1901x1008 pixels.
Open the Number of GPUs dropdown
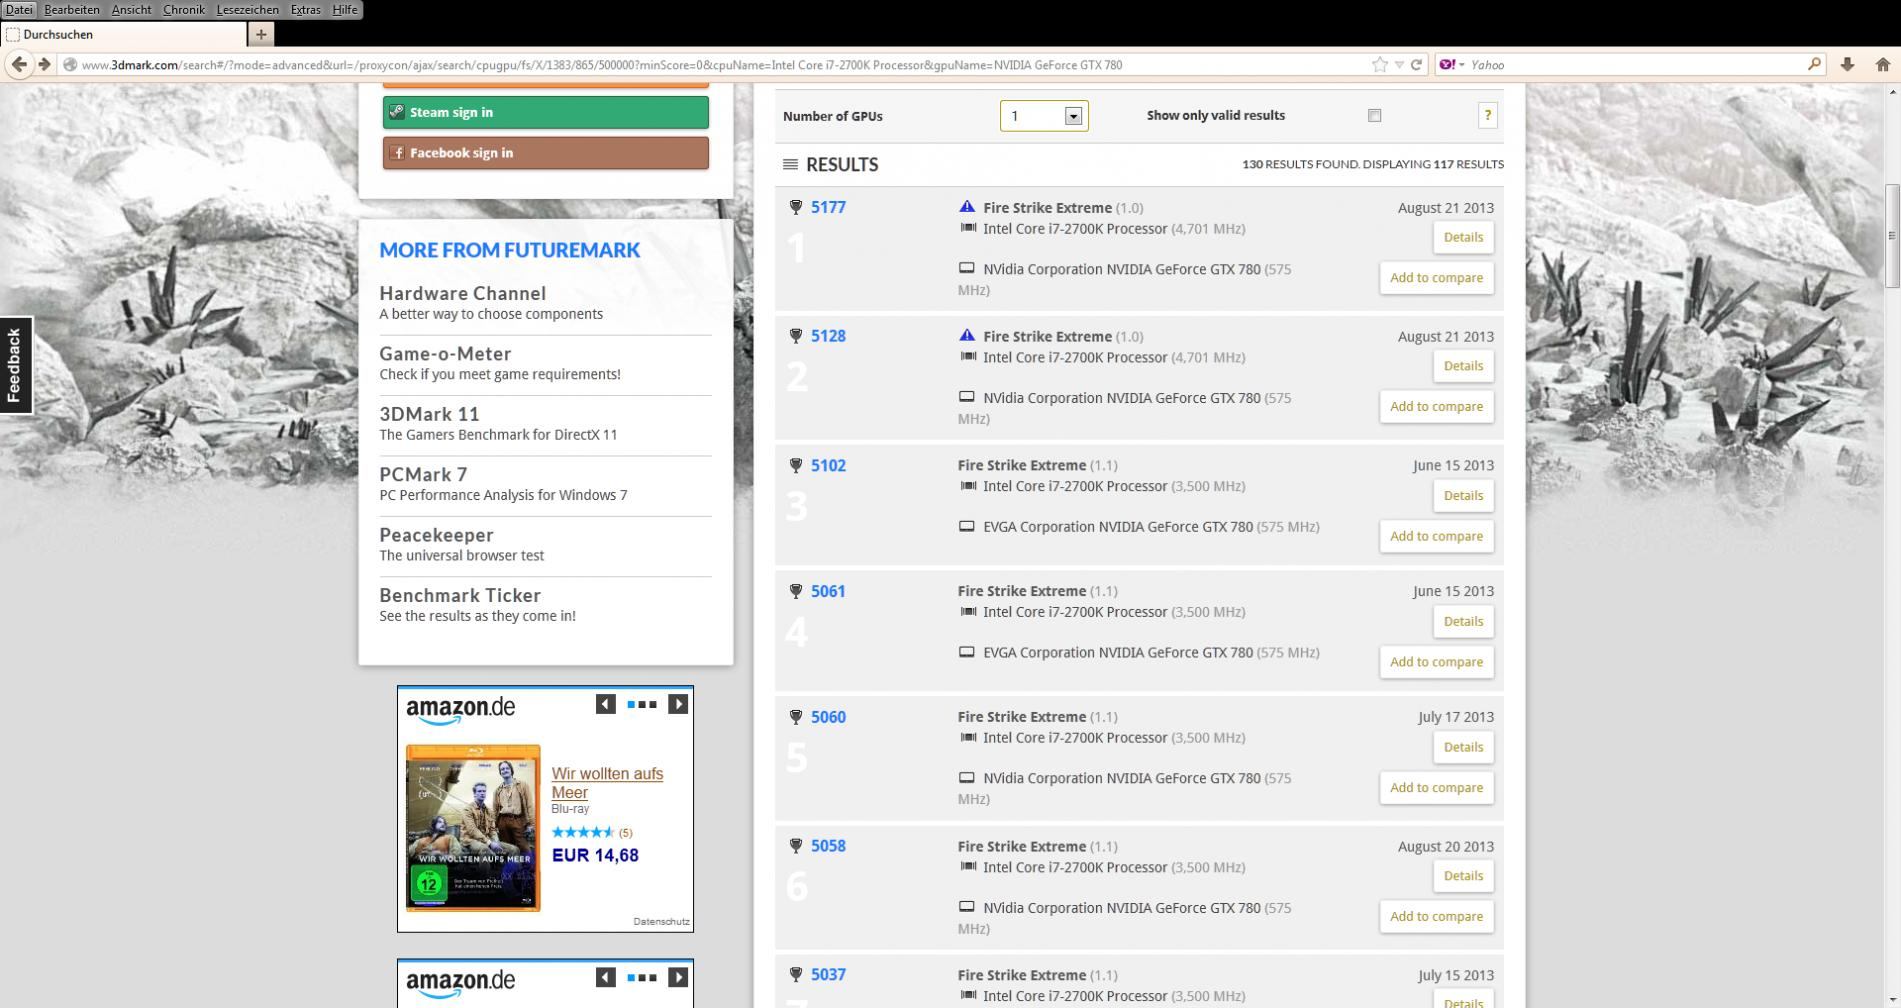(1044, 116)
